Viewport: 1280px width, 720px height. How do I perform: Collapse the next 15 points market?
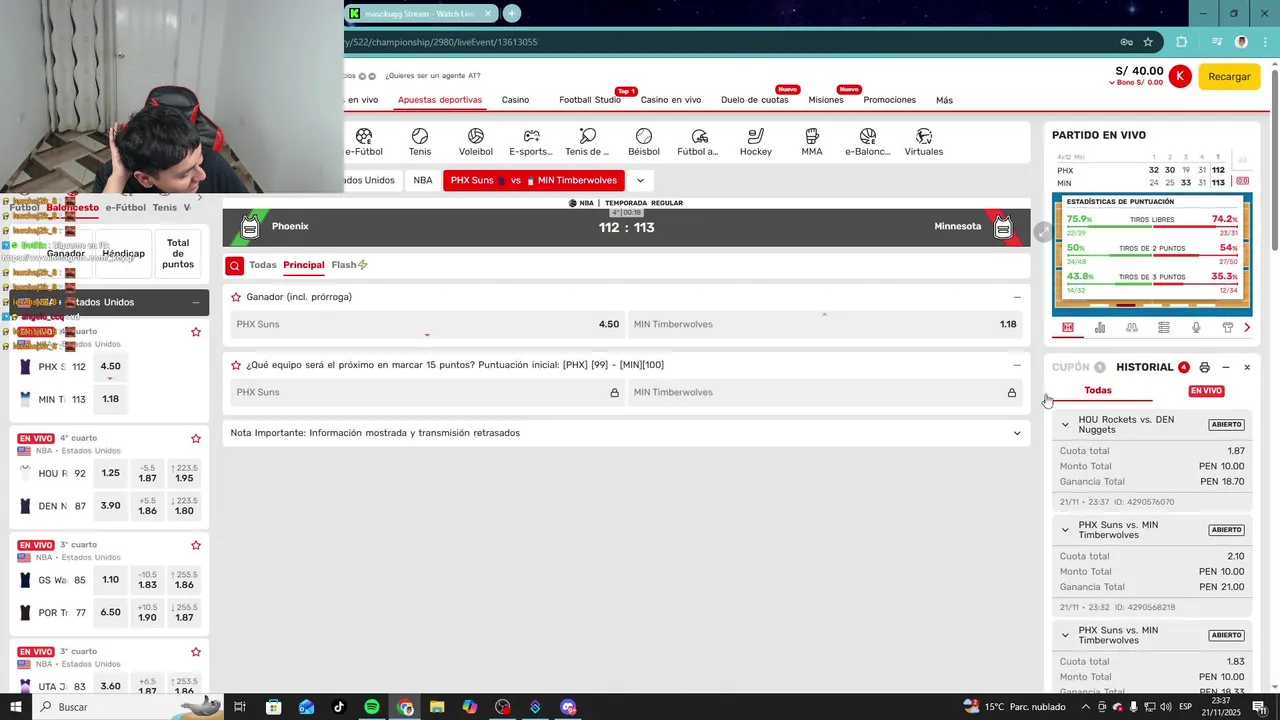click(x=1017, y=365)
